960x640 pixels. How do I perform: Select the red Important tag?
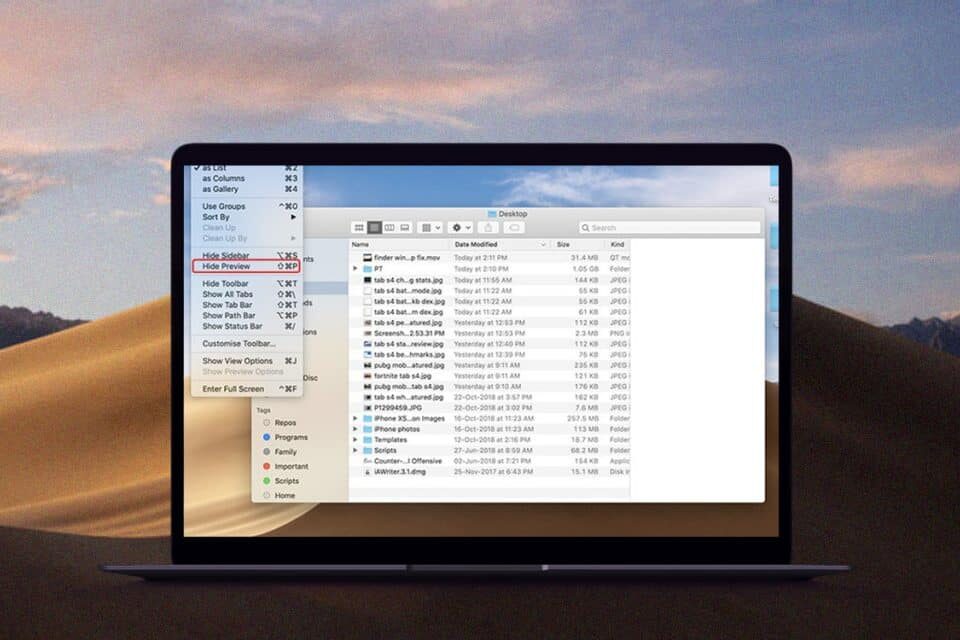291,466
